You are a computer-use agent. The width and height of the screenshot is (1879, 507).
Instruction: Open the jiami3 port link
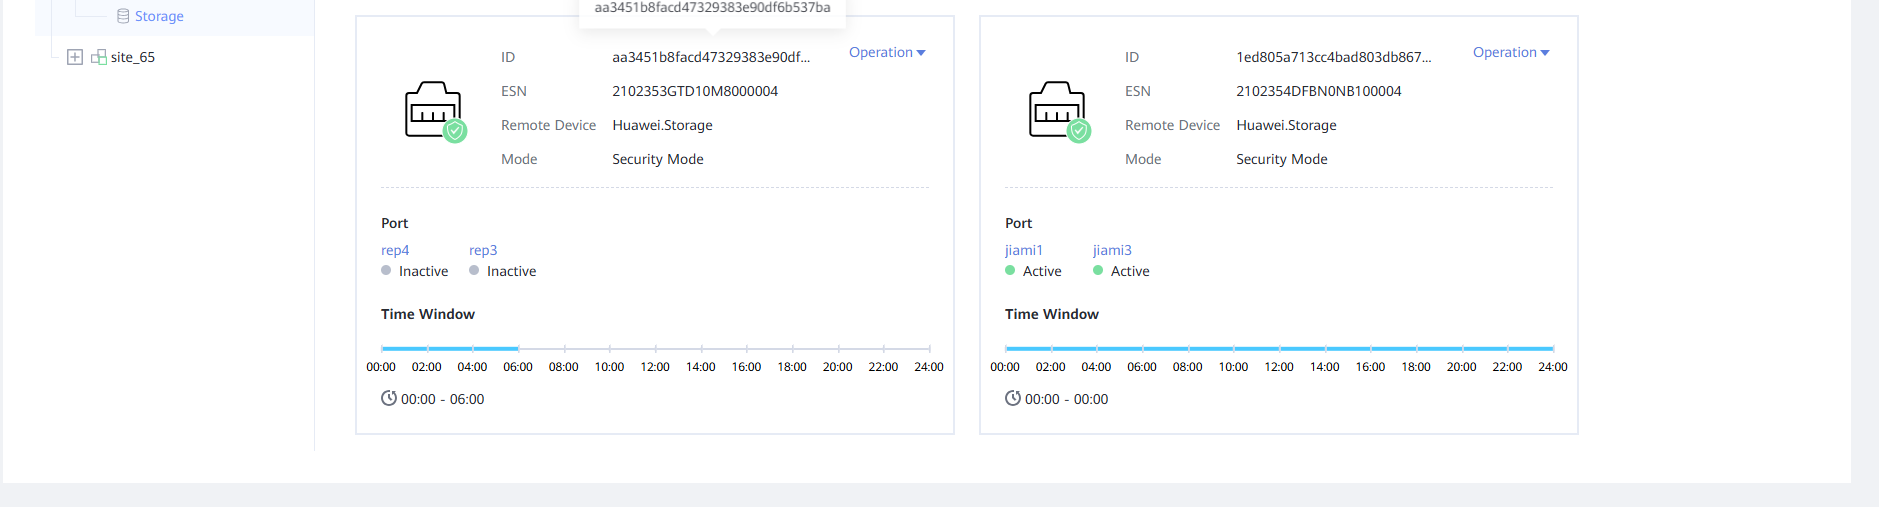(x=1112, y=250)
